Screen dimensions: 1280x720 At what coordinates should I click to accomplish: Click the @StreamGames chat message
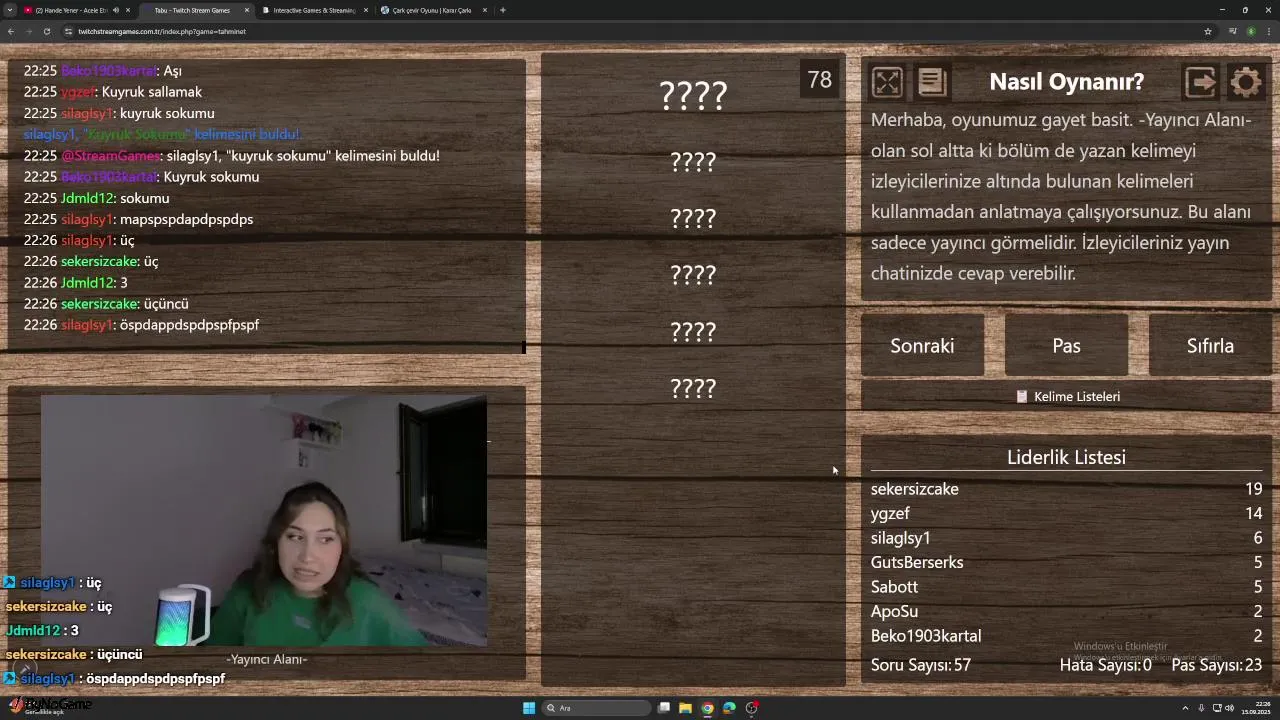pos(232,156)
